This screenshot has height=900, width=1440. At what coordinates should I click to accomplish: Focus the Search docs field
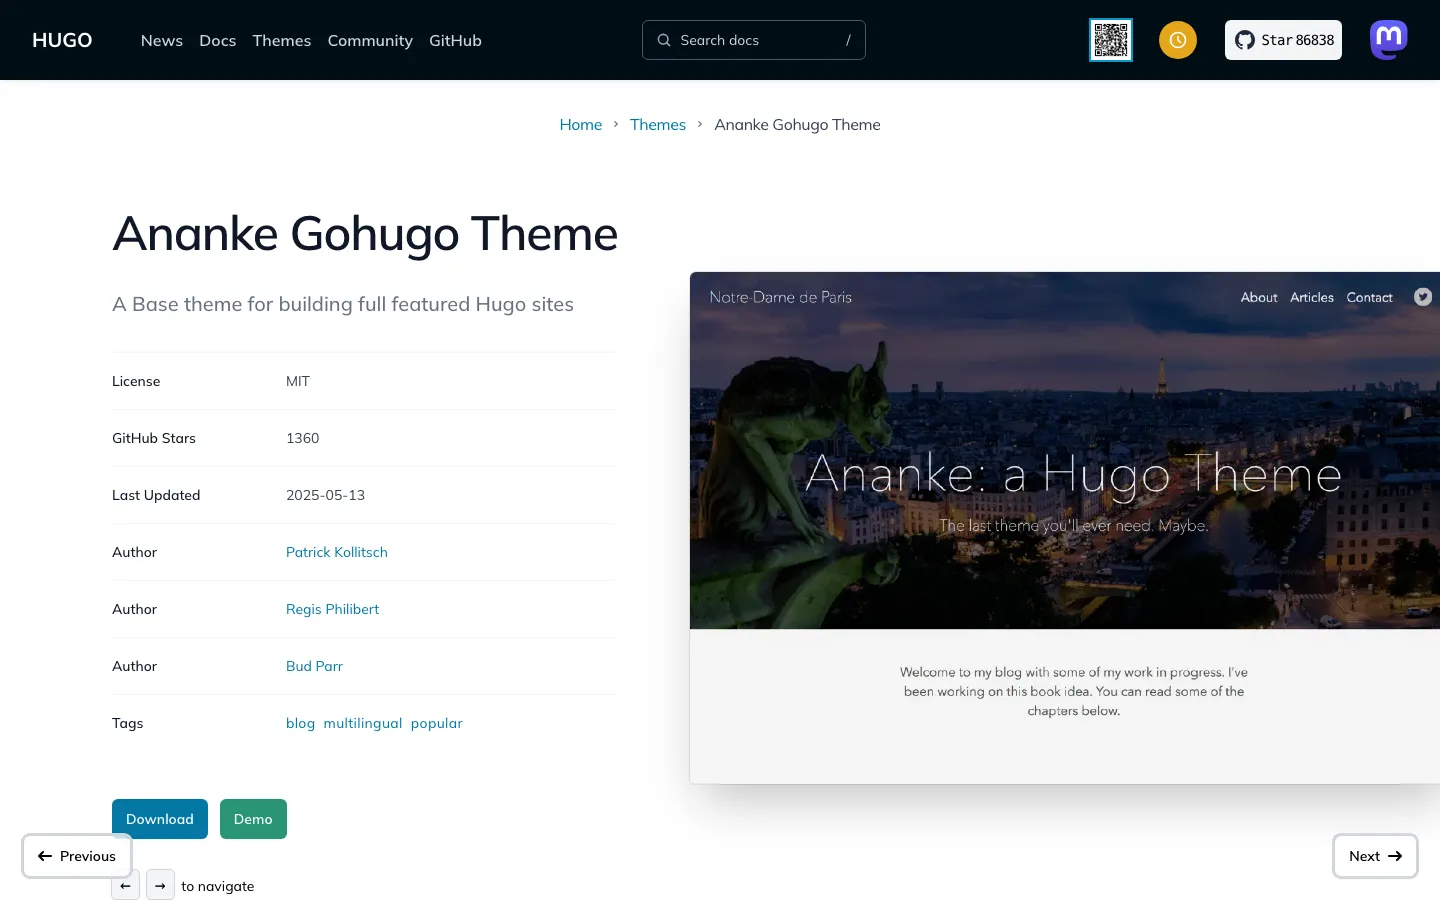(754, 40)
